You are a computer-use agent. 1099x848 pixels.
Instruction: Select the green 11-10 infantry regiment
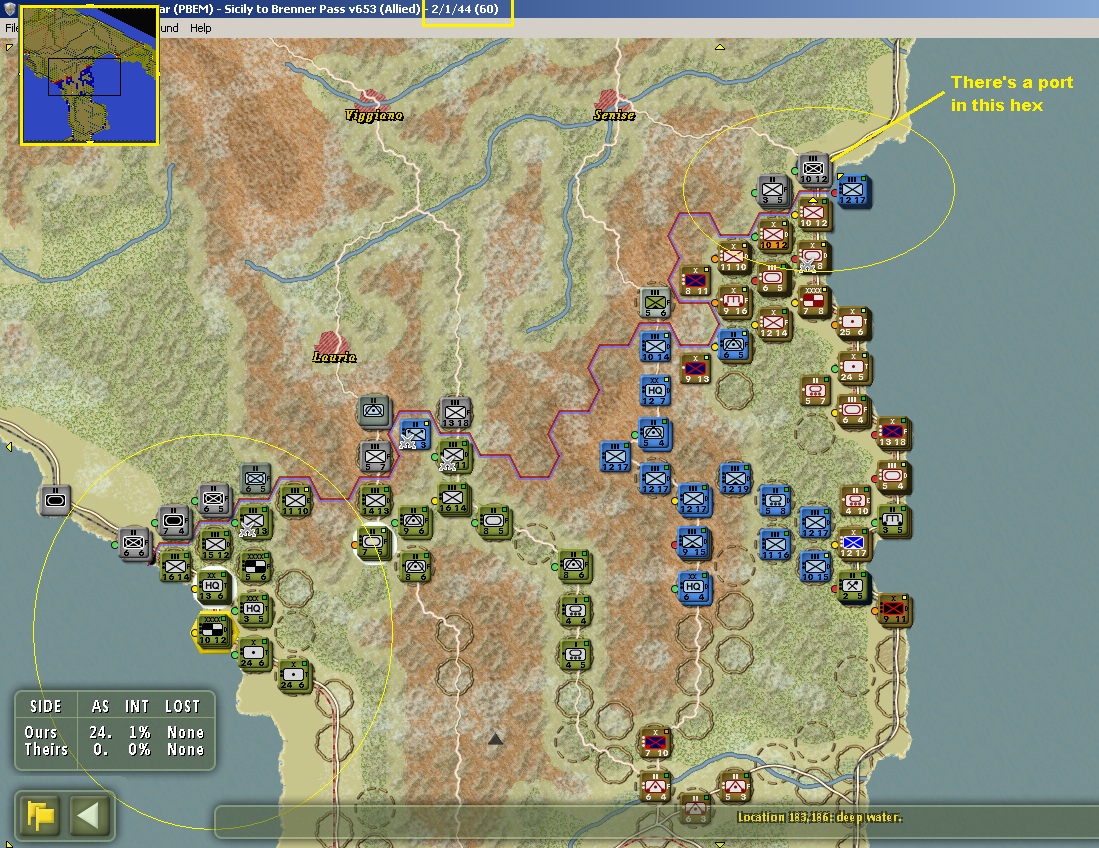(295, 501)
